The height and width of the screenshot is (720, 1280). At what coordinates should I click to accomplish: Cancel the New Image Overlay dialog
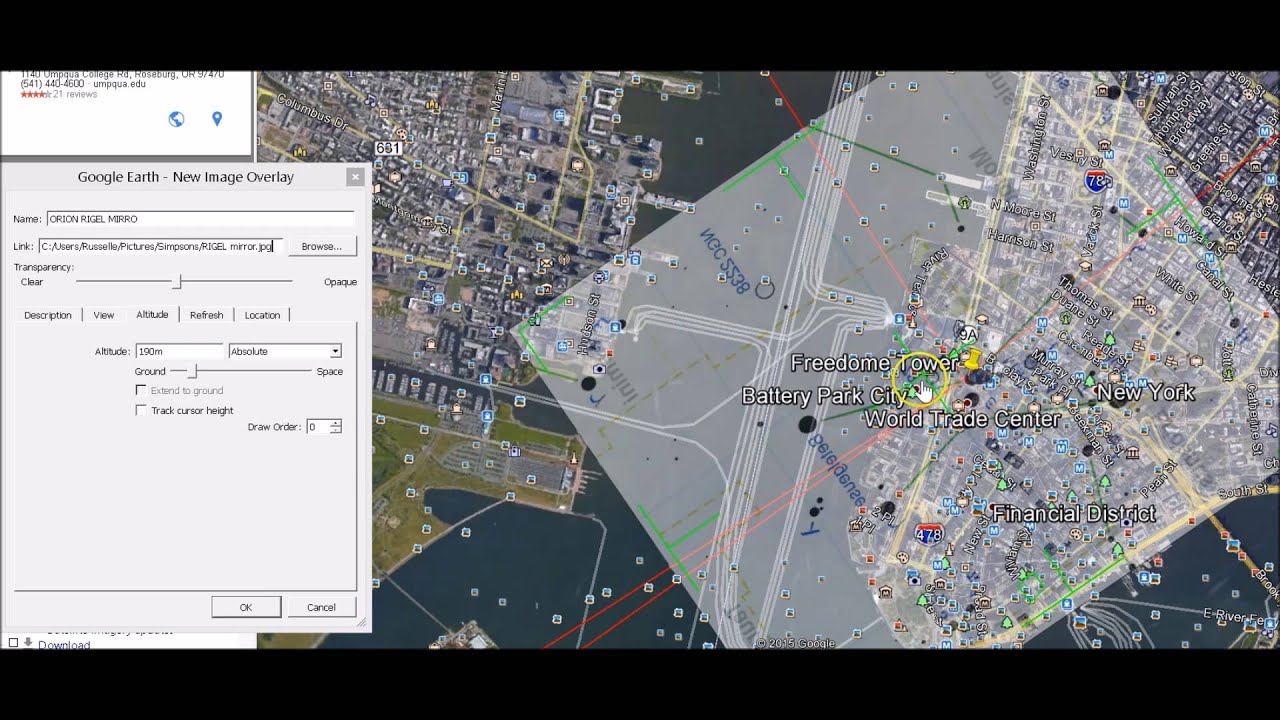click(321, 607)
